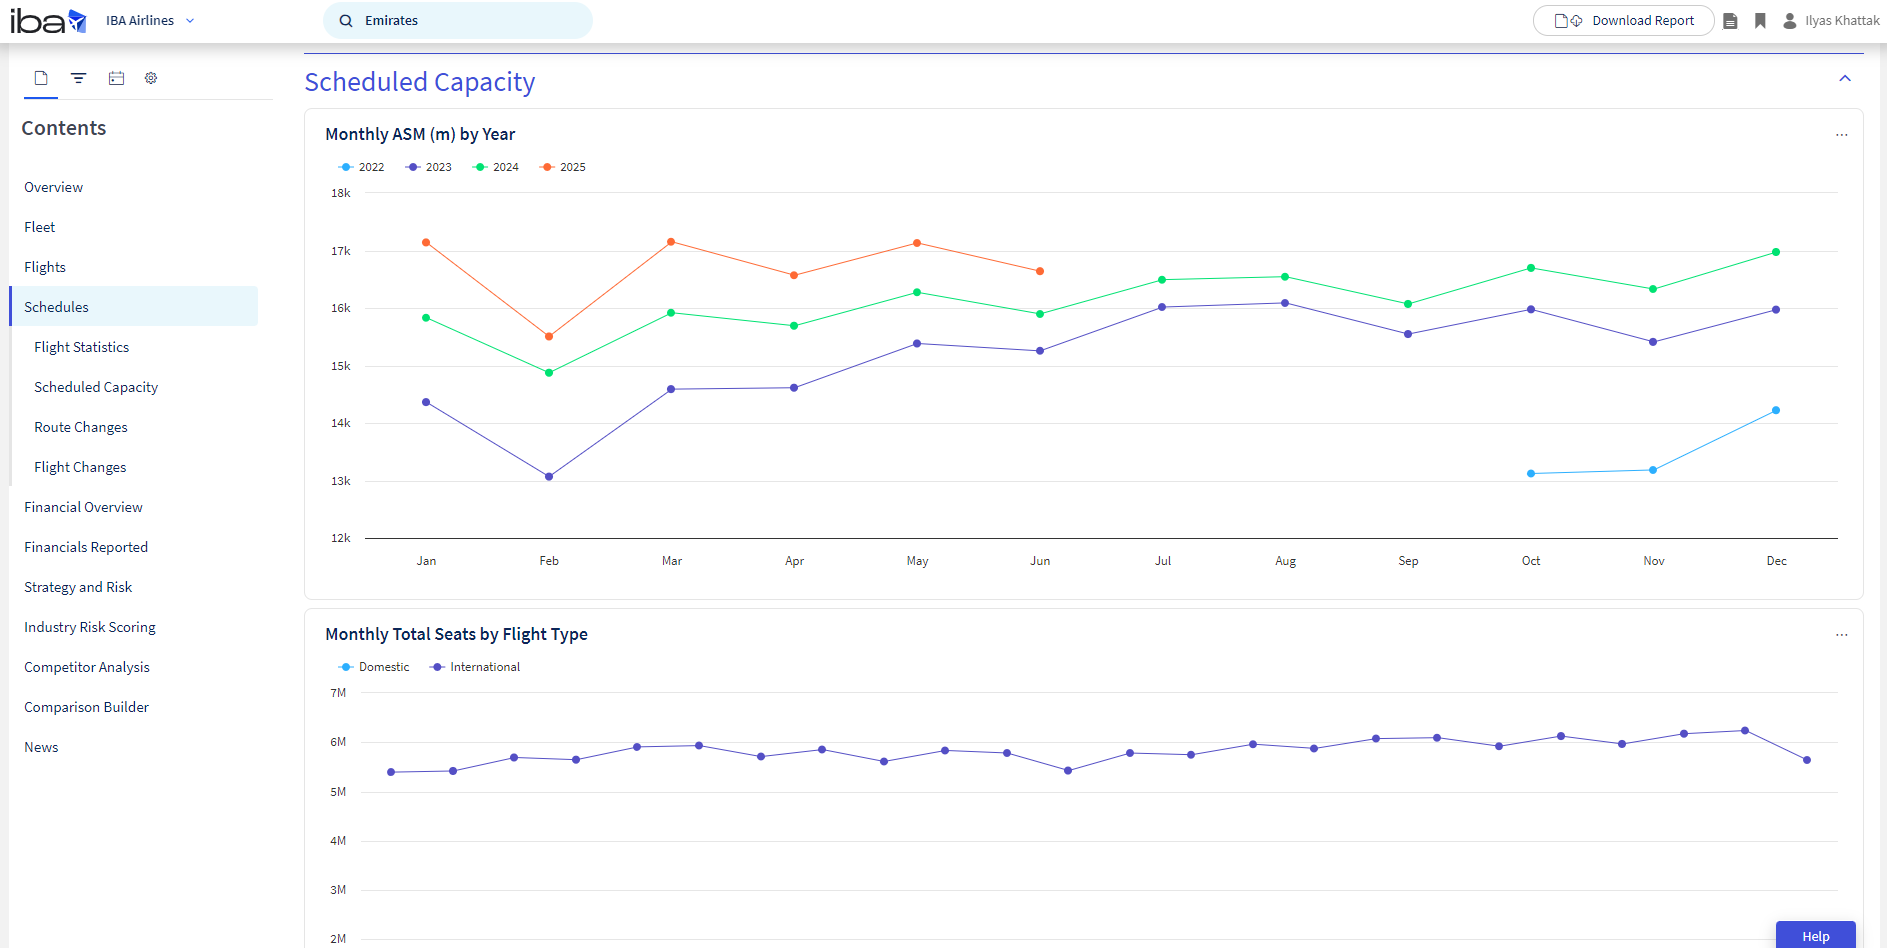Open the settings gear icon tab

pos(151,78)
